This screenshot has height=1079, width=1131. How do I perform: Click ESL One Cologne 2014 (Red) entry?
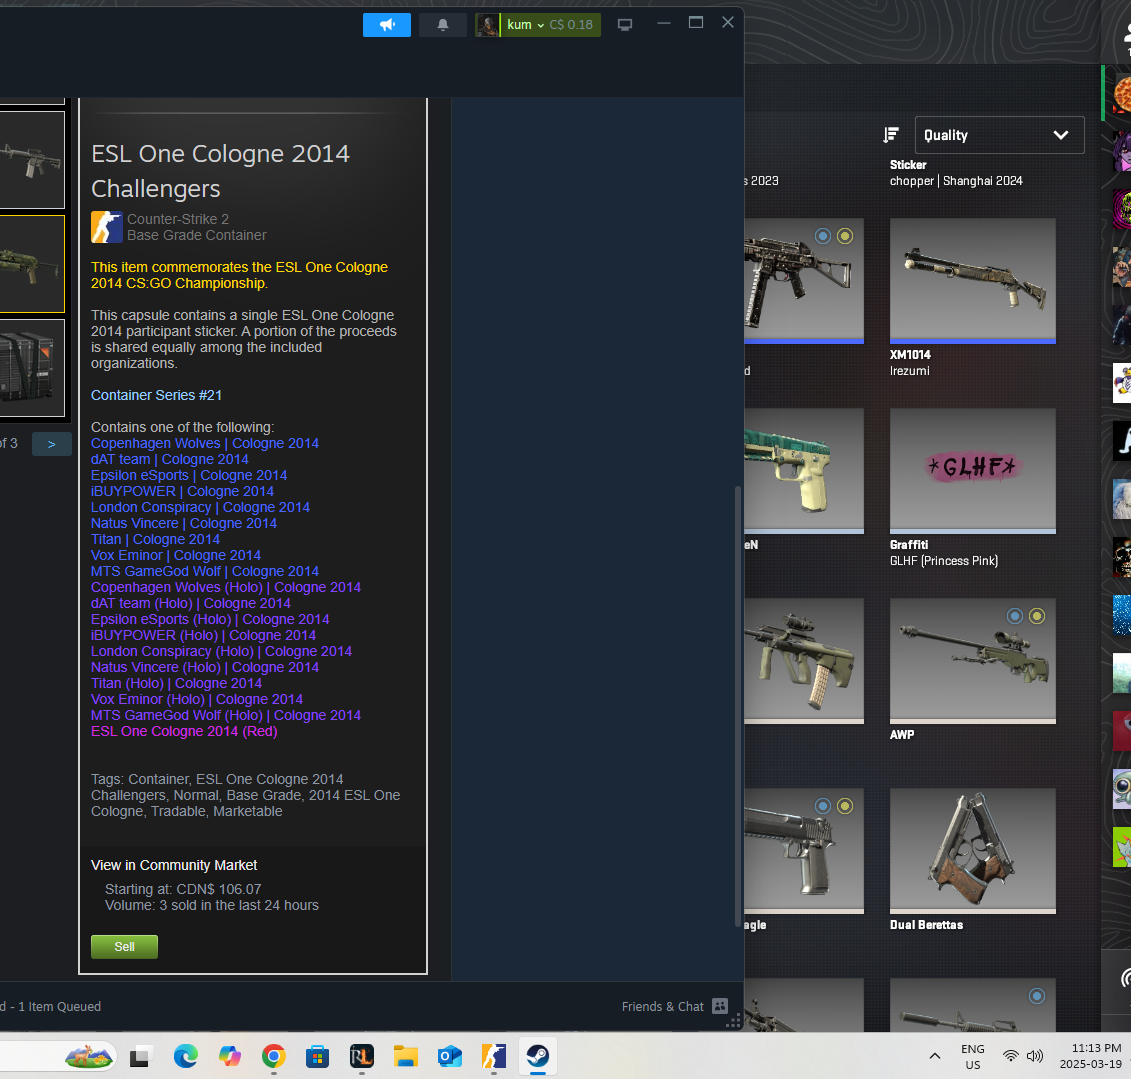pyautogui.click(x=184, y=731)
